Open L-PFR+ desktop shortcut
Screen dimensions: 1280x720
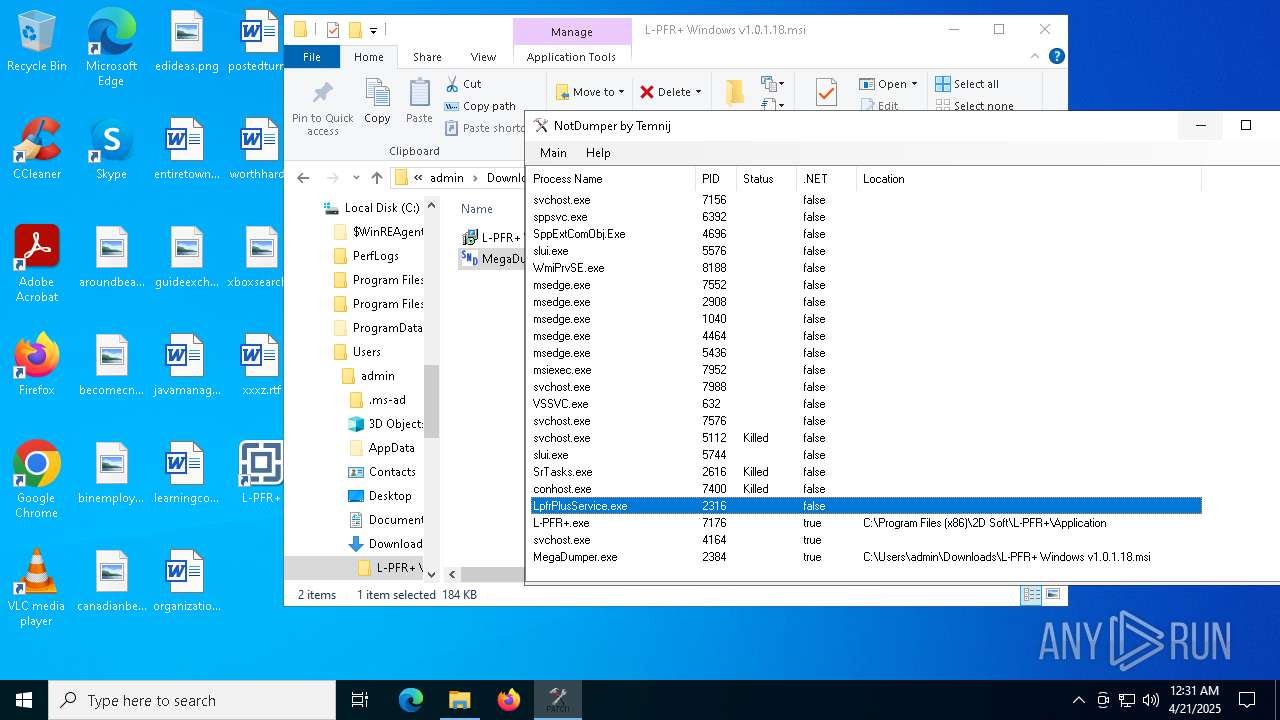click(x=261, y=473)
